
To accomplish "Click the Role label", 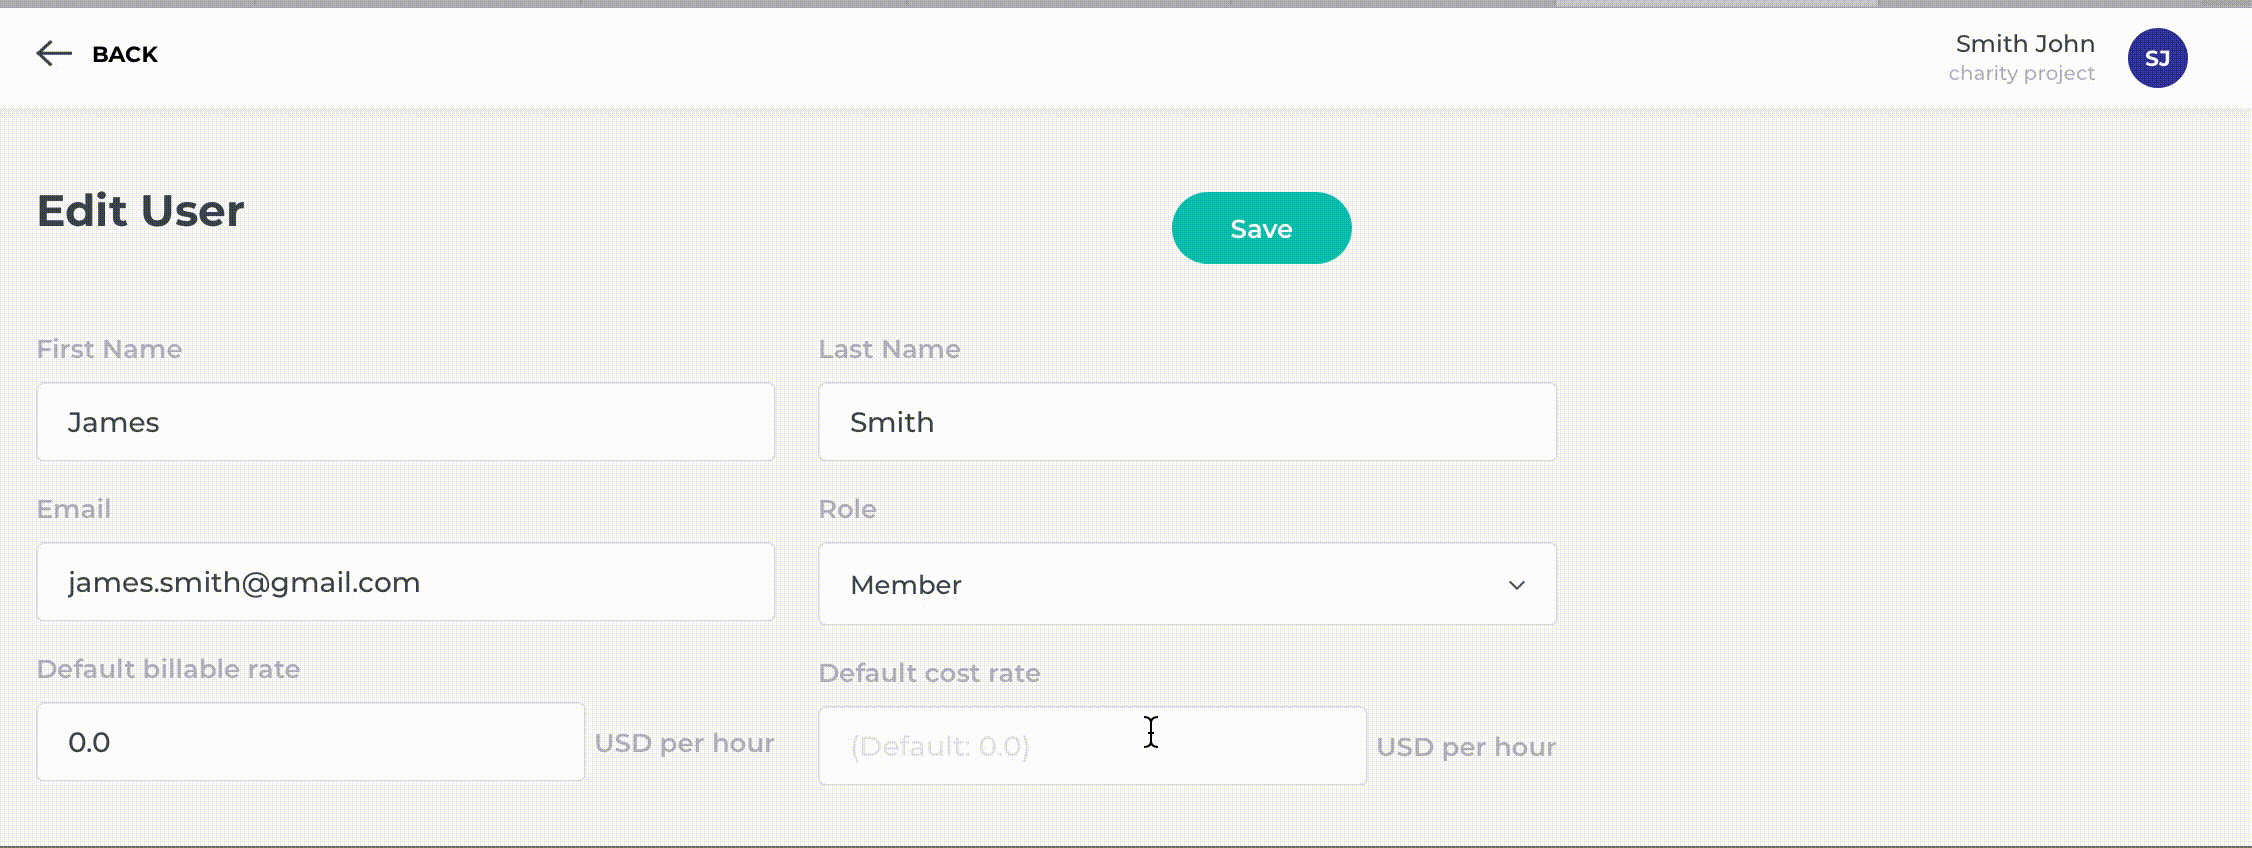I will point(847,509).
